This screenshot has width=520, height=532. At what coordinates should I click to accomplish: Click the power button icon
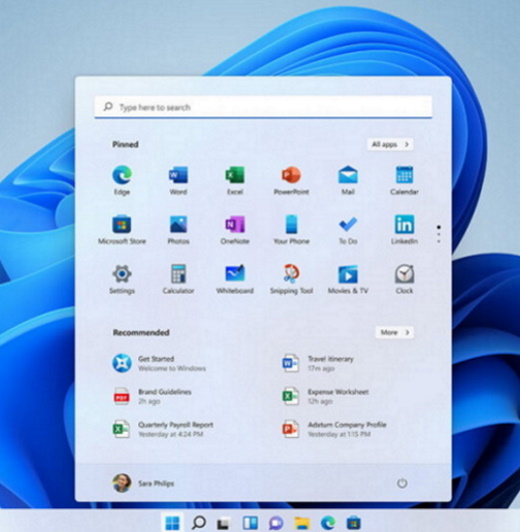[402, 483]
